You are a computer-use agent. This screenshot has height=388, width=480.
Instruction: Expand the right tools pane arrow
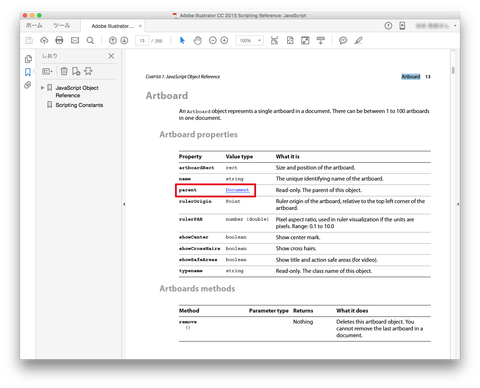coord(458,204)
